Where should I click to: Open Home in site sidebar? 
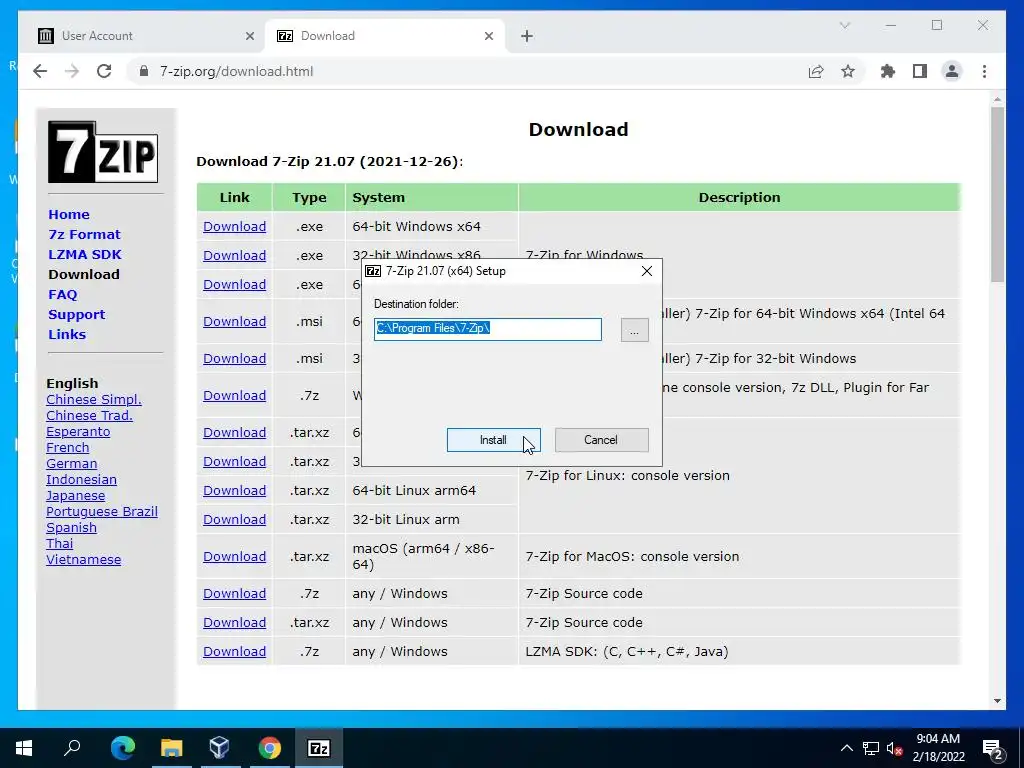(x=69, y=214)
